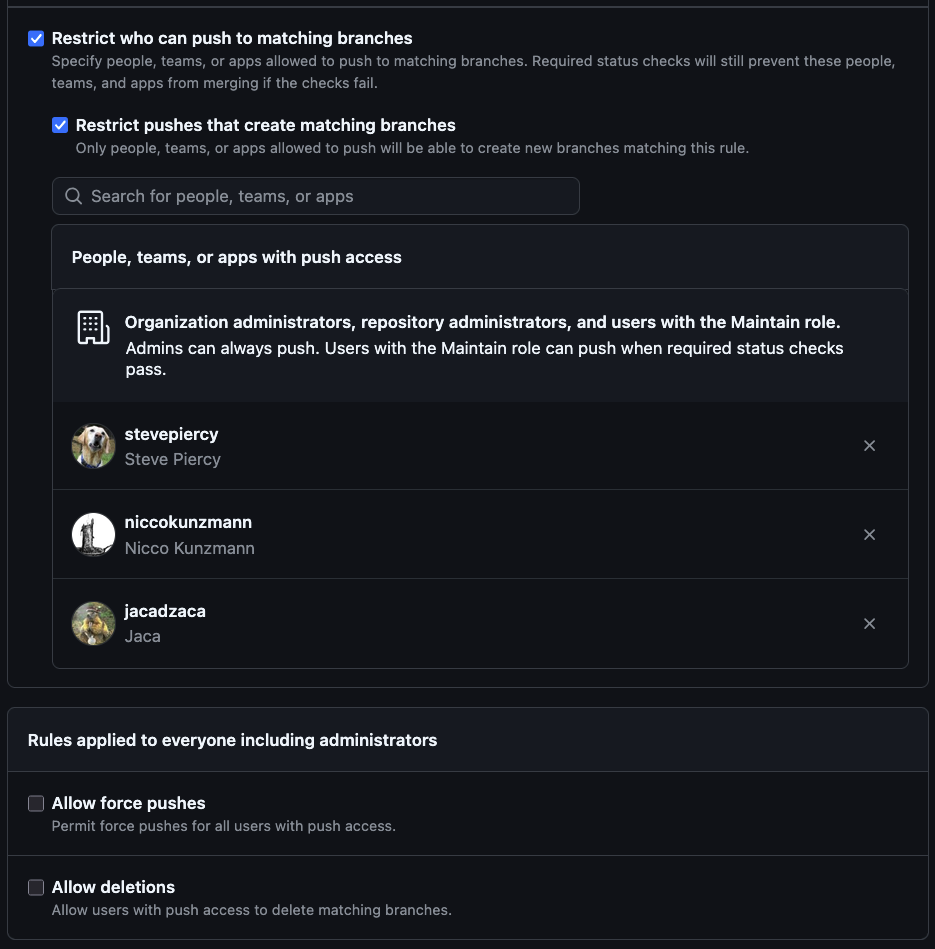Click the Allow force pushes label
This screenshot has height=949, width=935.
pos(128,803)
